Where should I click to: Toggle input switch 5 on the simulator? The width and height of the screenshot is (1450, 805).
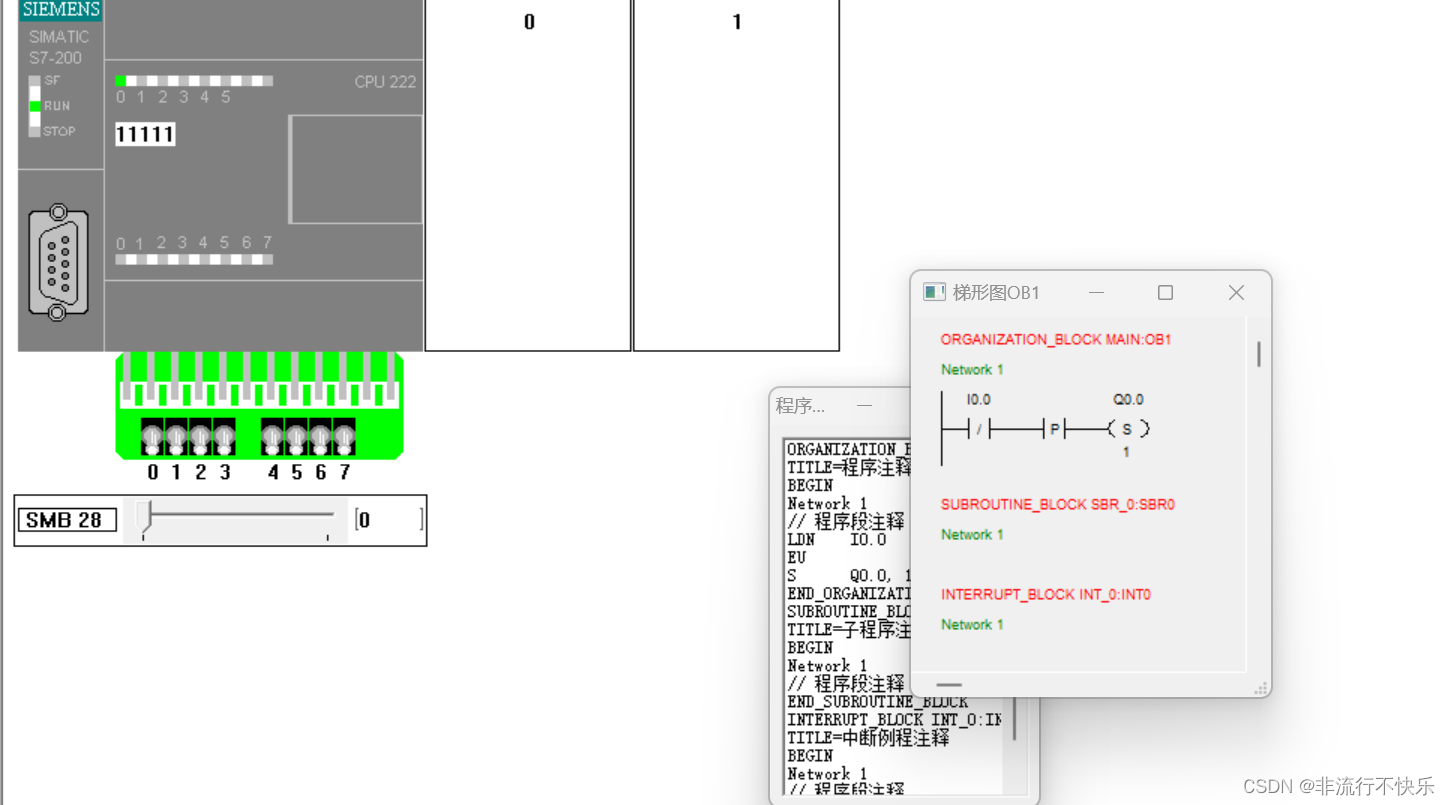pyautogui.click(x=296, y=437)
